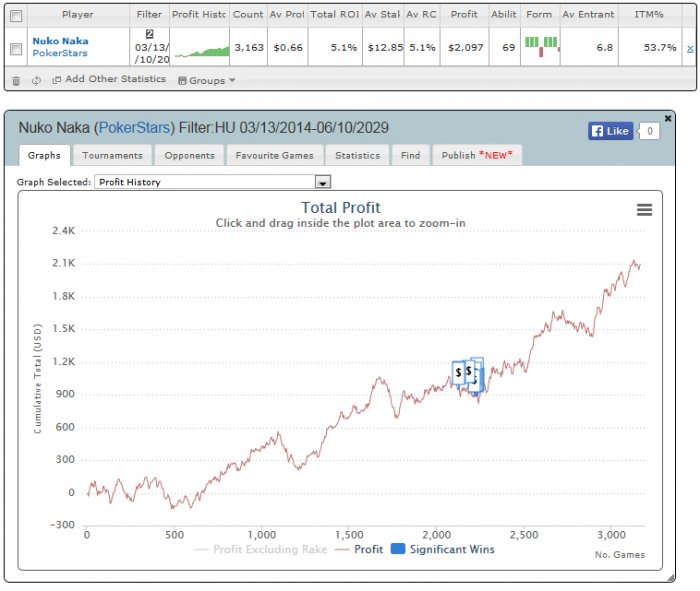The height and width of the screenshot is (591, 700).
Task: Click the refresh icon below table
Action: (x=36, y=80)
